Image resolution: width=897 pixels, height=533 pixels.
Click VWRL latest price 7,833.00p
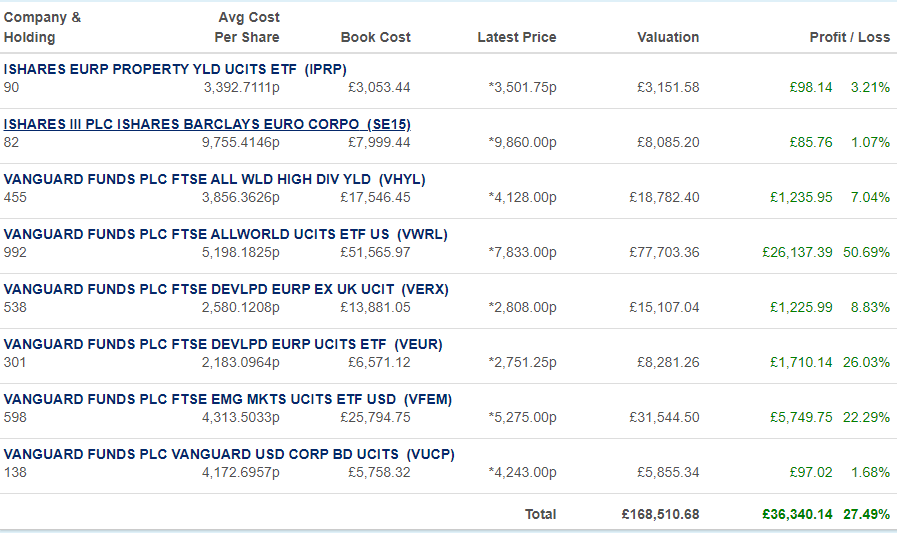pyautogui.click(x=522, y=252)
